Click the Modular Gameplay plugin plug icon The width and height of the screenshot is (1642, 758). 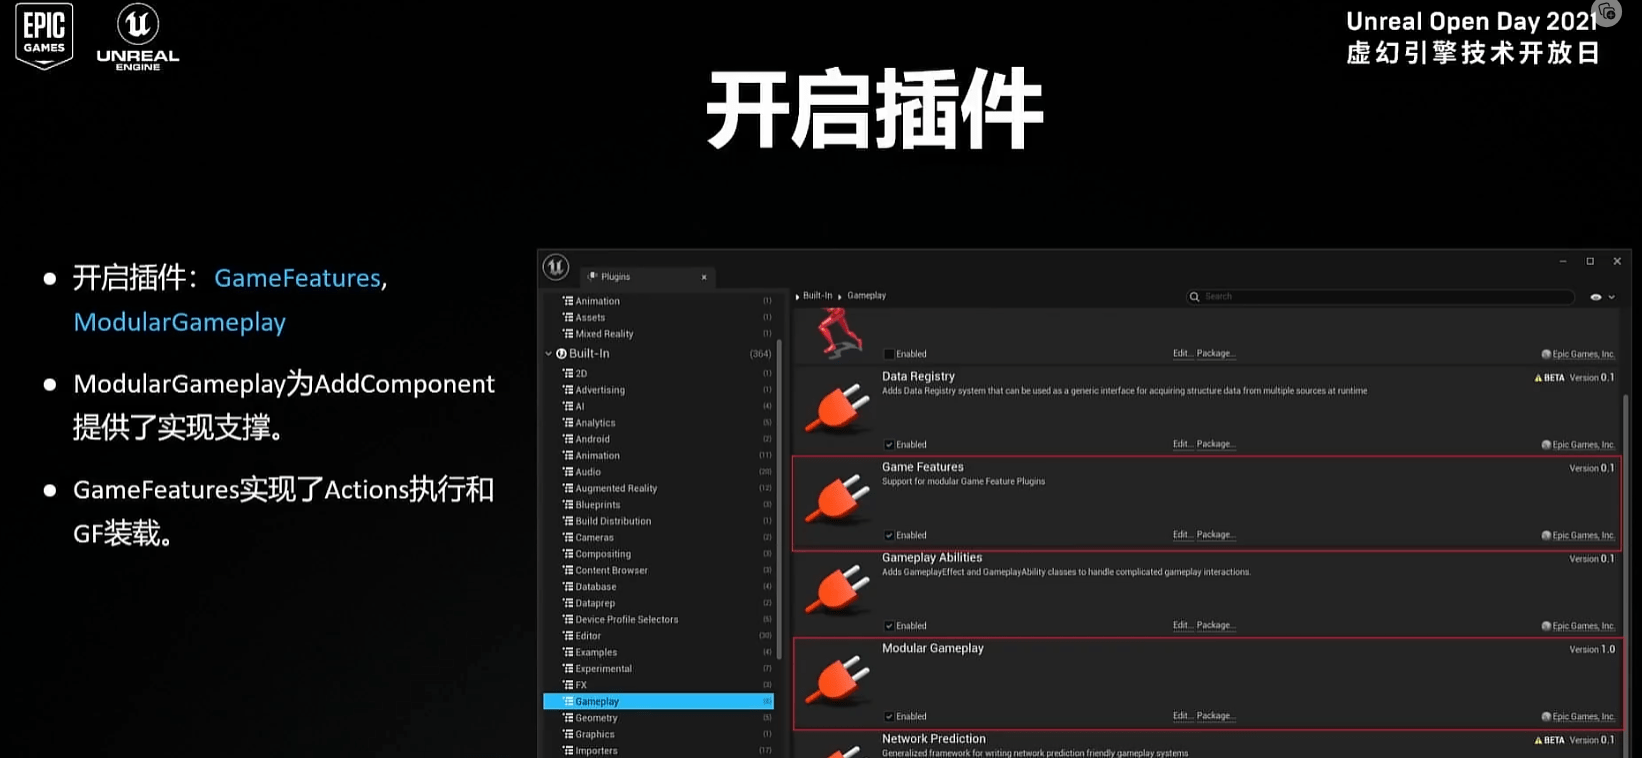pos(838,679)
